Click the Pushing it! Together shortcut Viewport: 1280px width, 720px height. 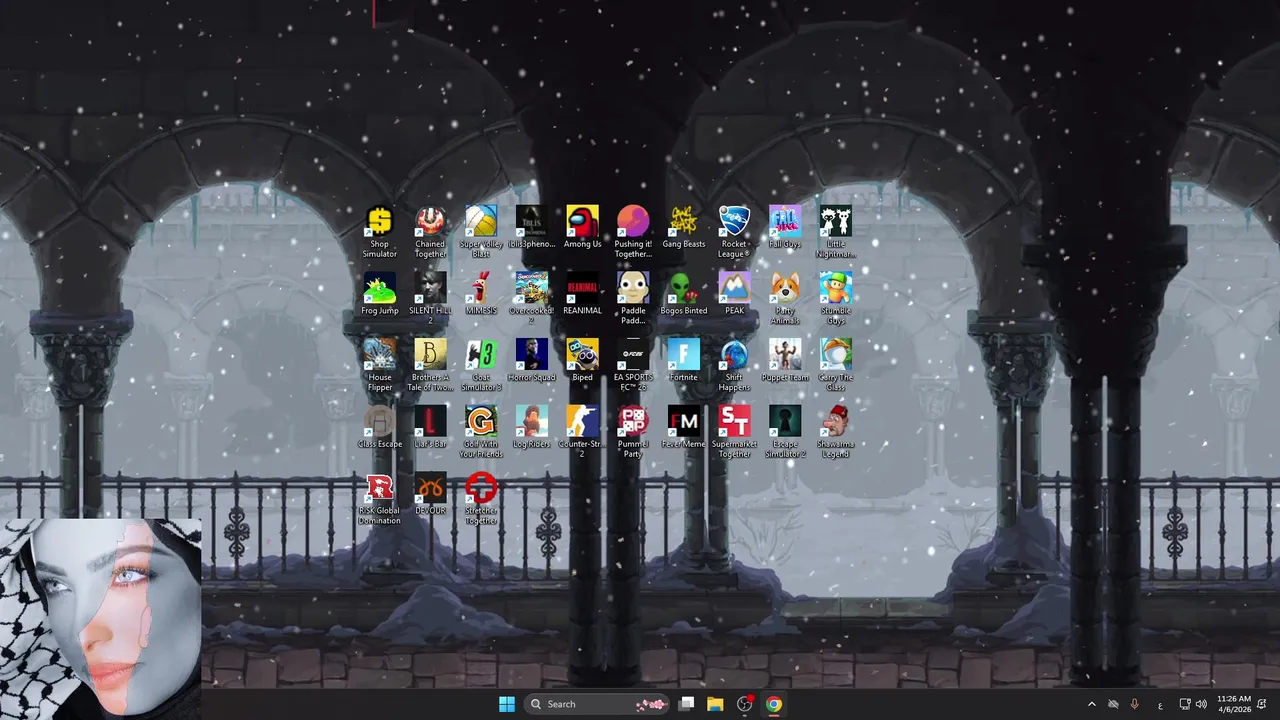coord(633,232)
